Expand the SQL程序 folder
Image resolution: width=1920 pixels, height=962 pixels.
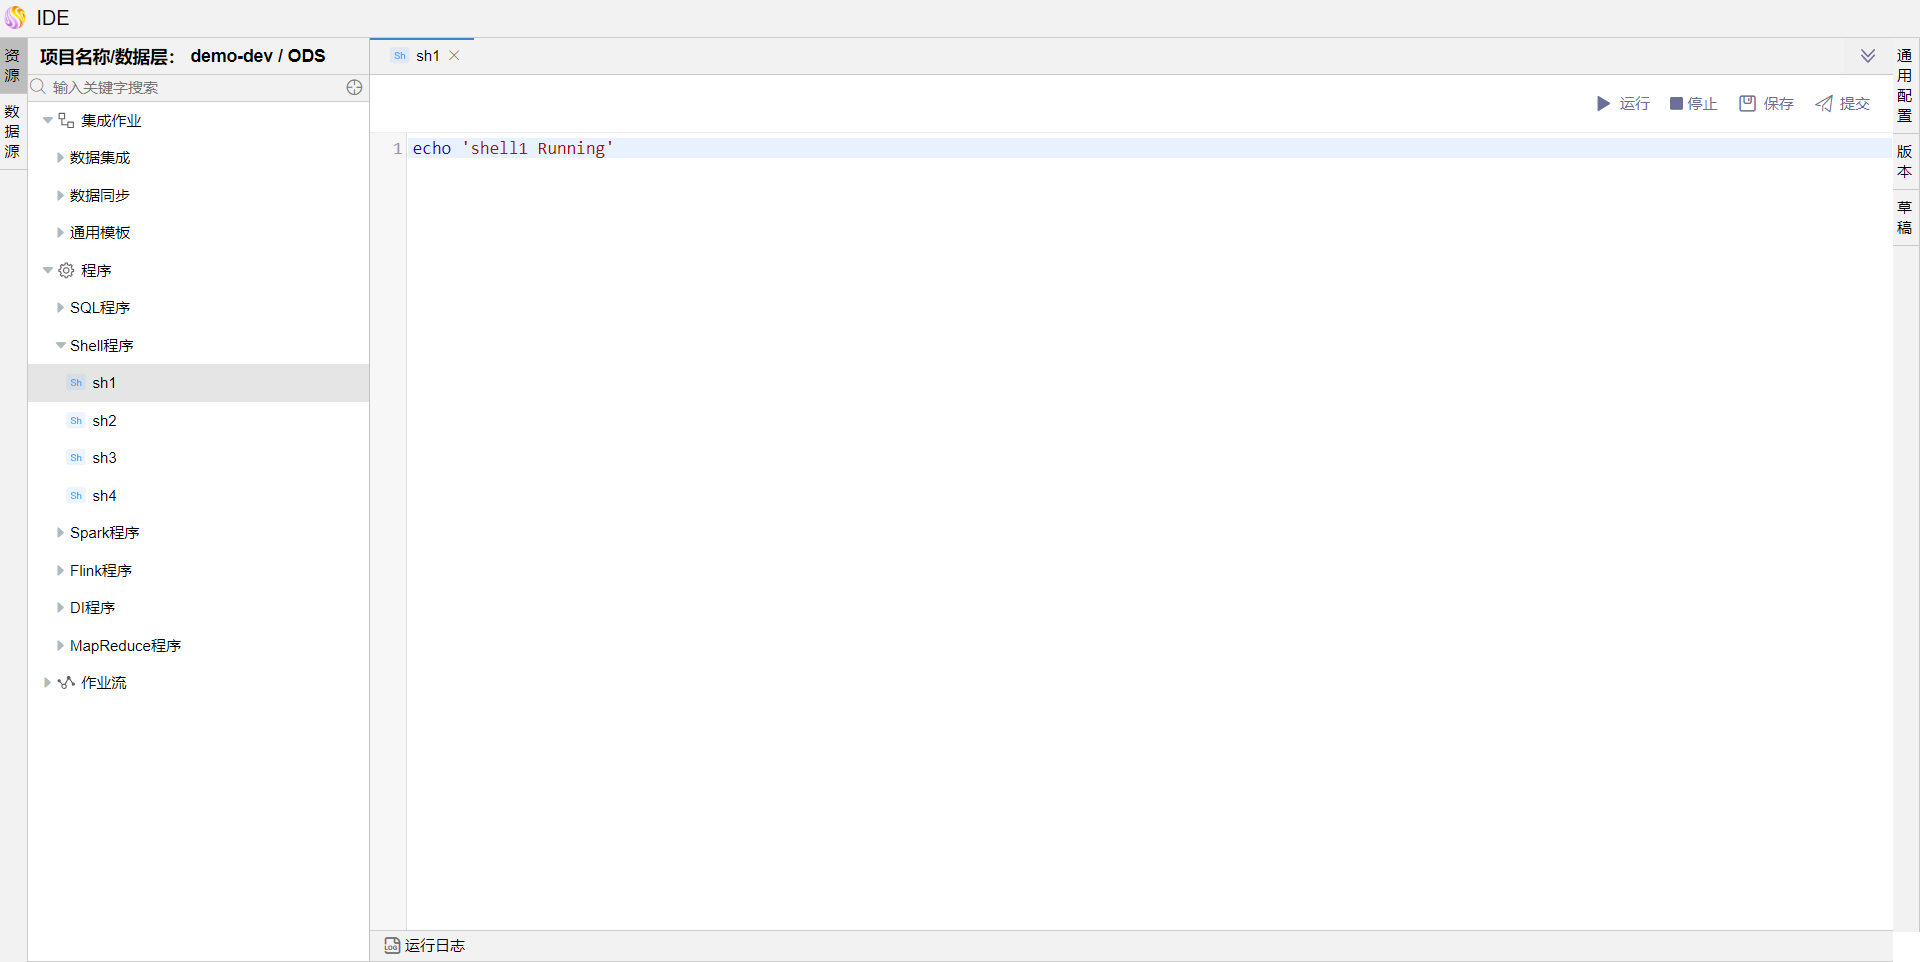coord(60,308)
